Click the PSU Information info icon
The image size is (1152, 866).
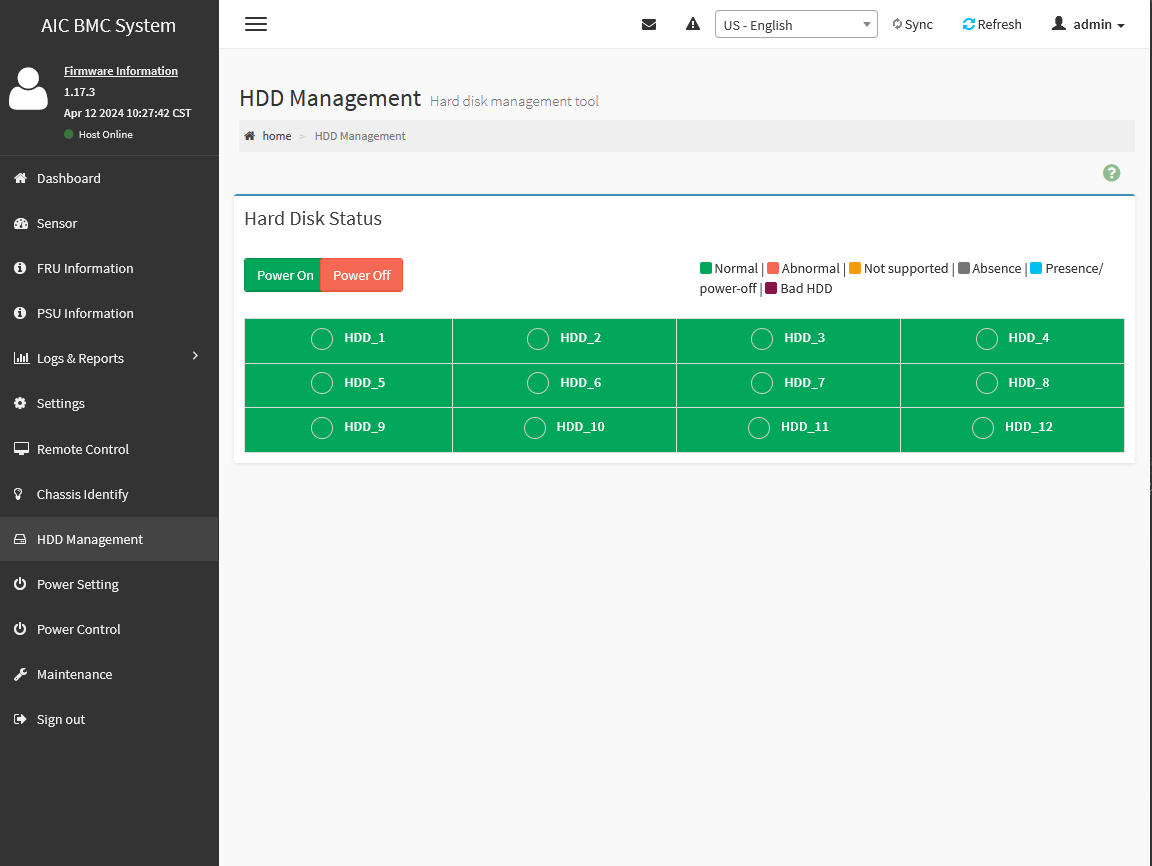pos(20,313)
